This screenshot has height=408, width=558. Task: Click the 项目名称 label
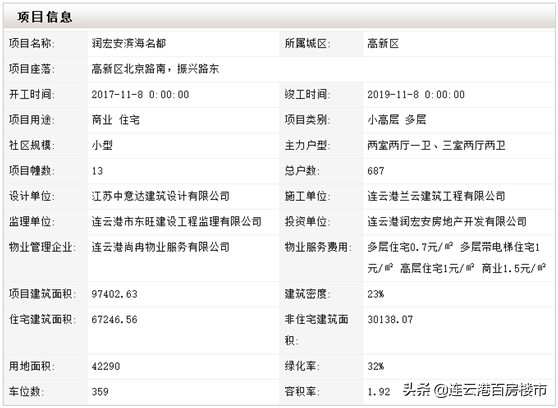point(32,43)
